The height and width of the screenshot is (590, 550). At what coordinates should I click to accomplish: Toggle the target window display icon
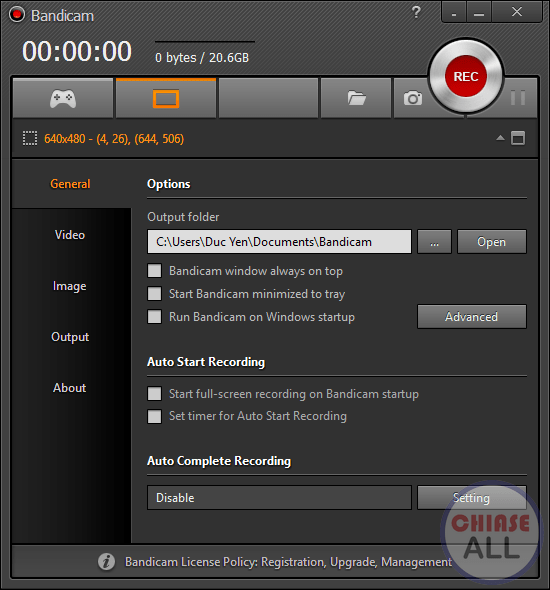518,138
